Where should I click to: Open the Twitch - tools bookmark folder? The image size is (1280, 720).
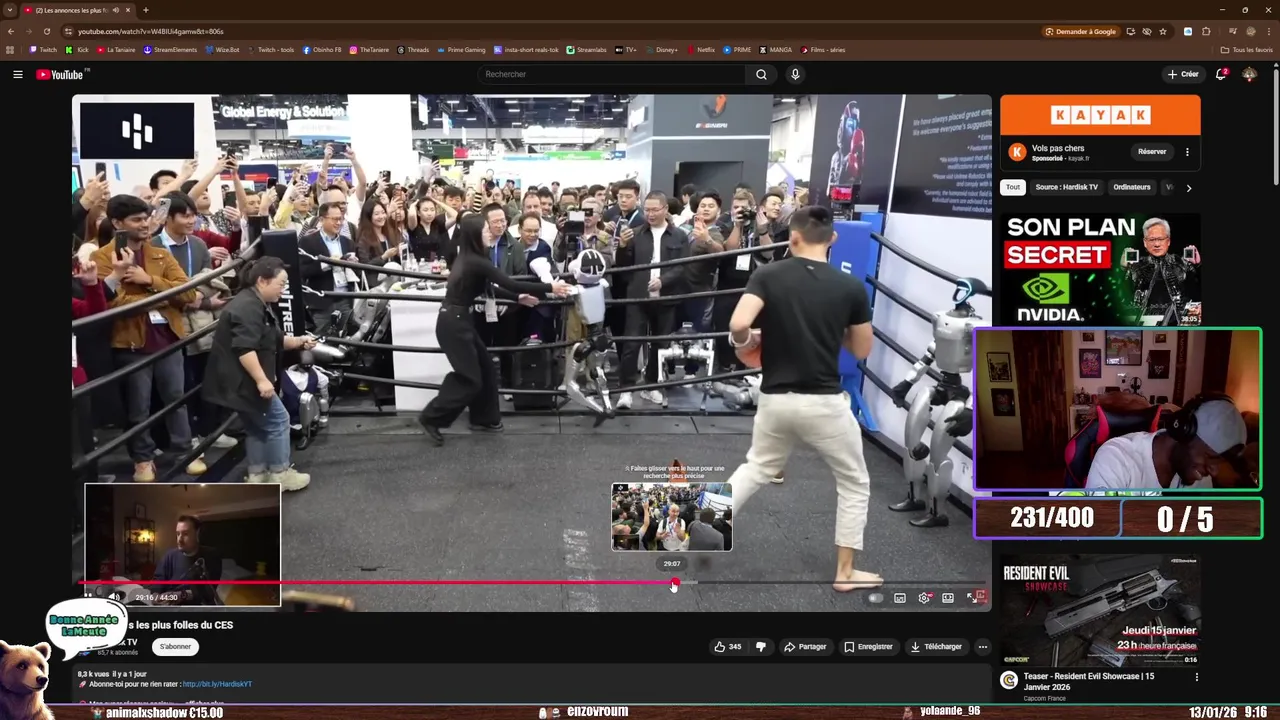coord(271,50)
